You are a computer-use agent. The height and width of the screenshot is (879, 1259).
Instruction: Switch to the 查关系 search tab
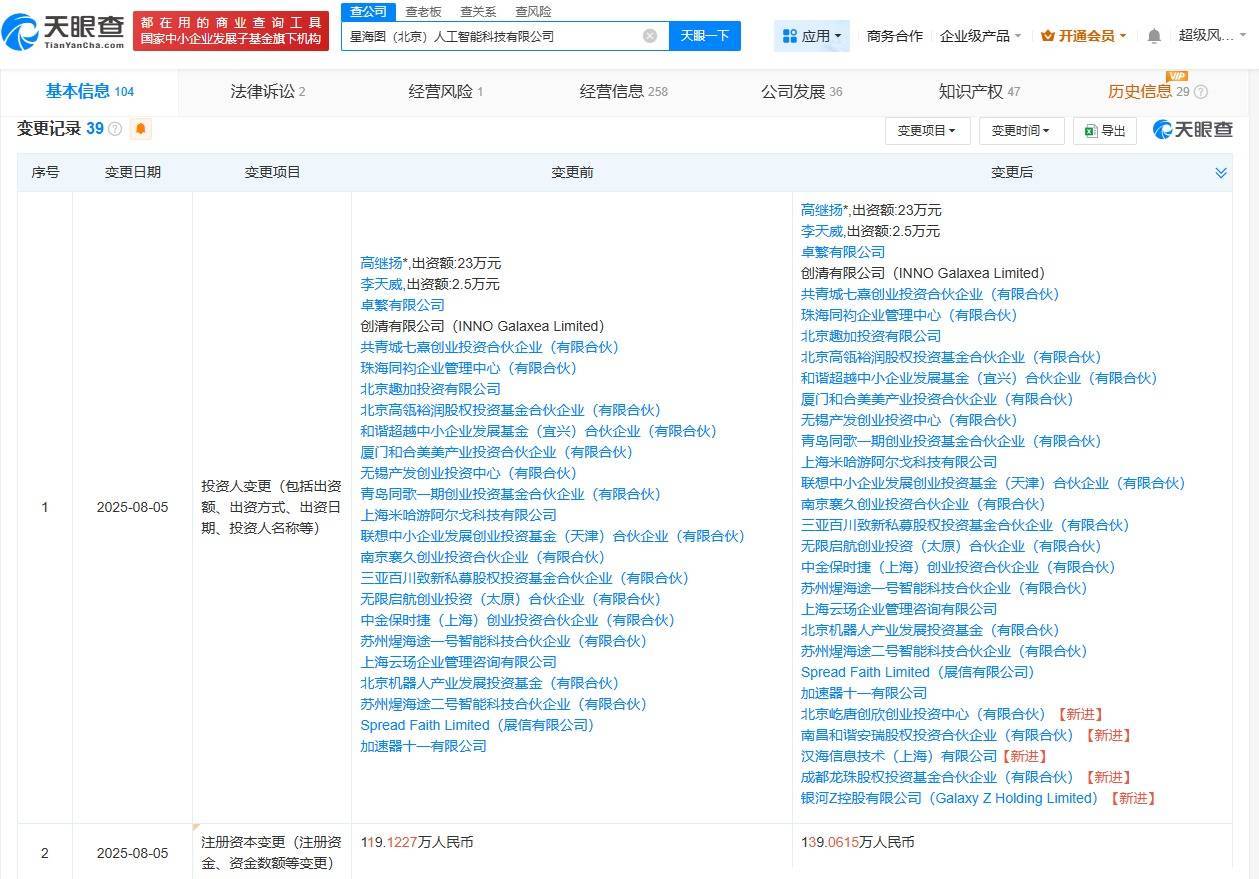point(478,11)
